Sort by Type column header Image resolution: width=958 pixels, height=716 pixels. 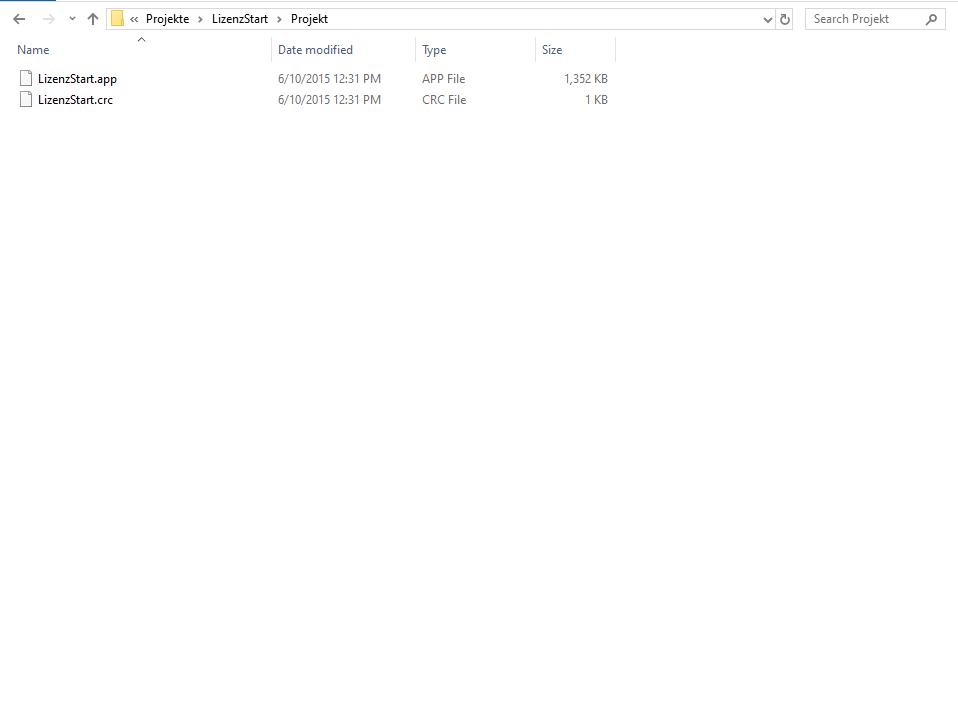click(x=434, y=50)
